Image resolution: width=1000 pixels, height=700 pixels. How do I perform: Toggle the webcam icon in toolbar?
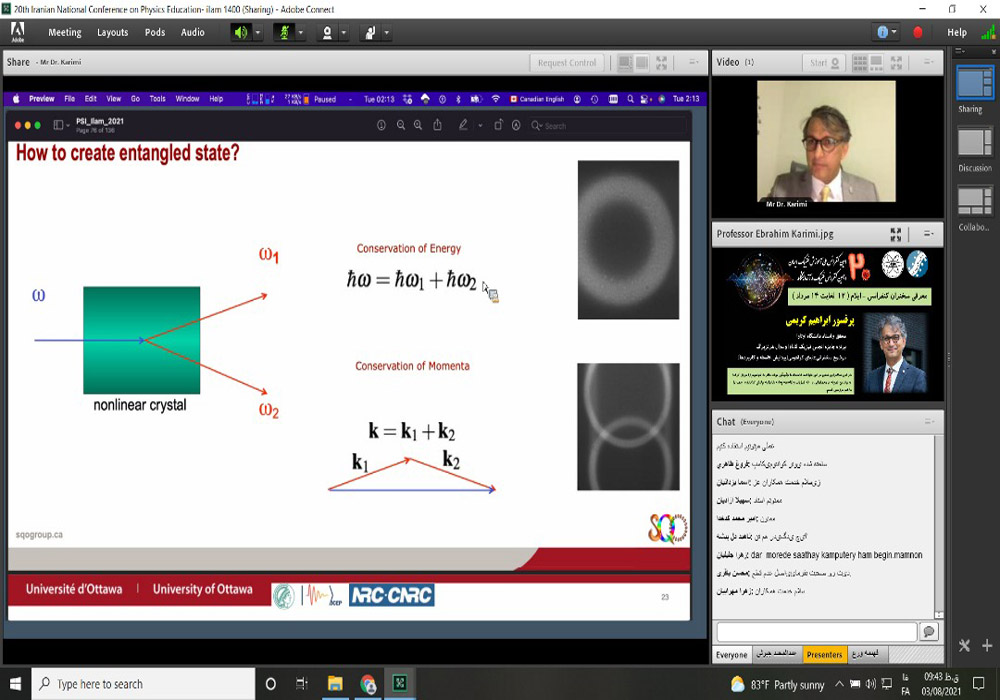(x=326, y=32)
